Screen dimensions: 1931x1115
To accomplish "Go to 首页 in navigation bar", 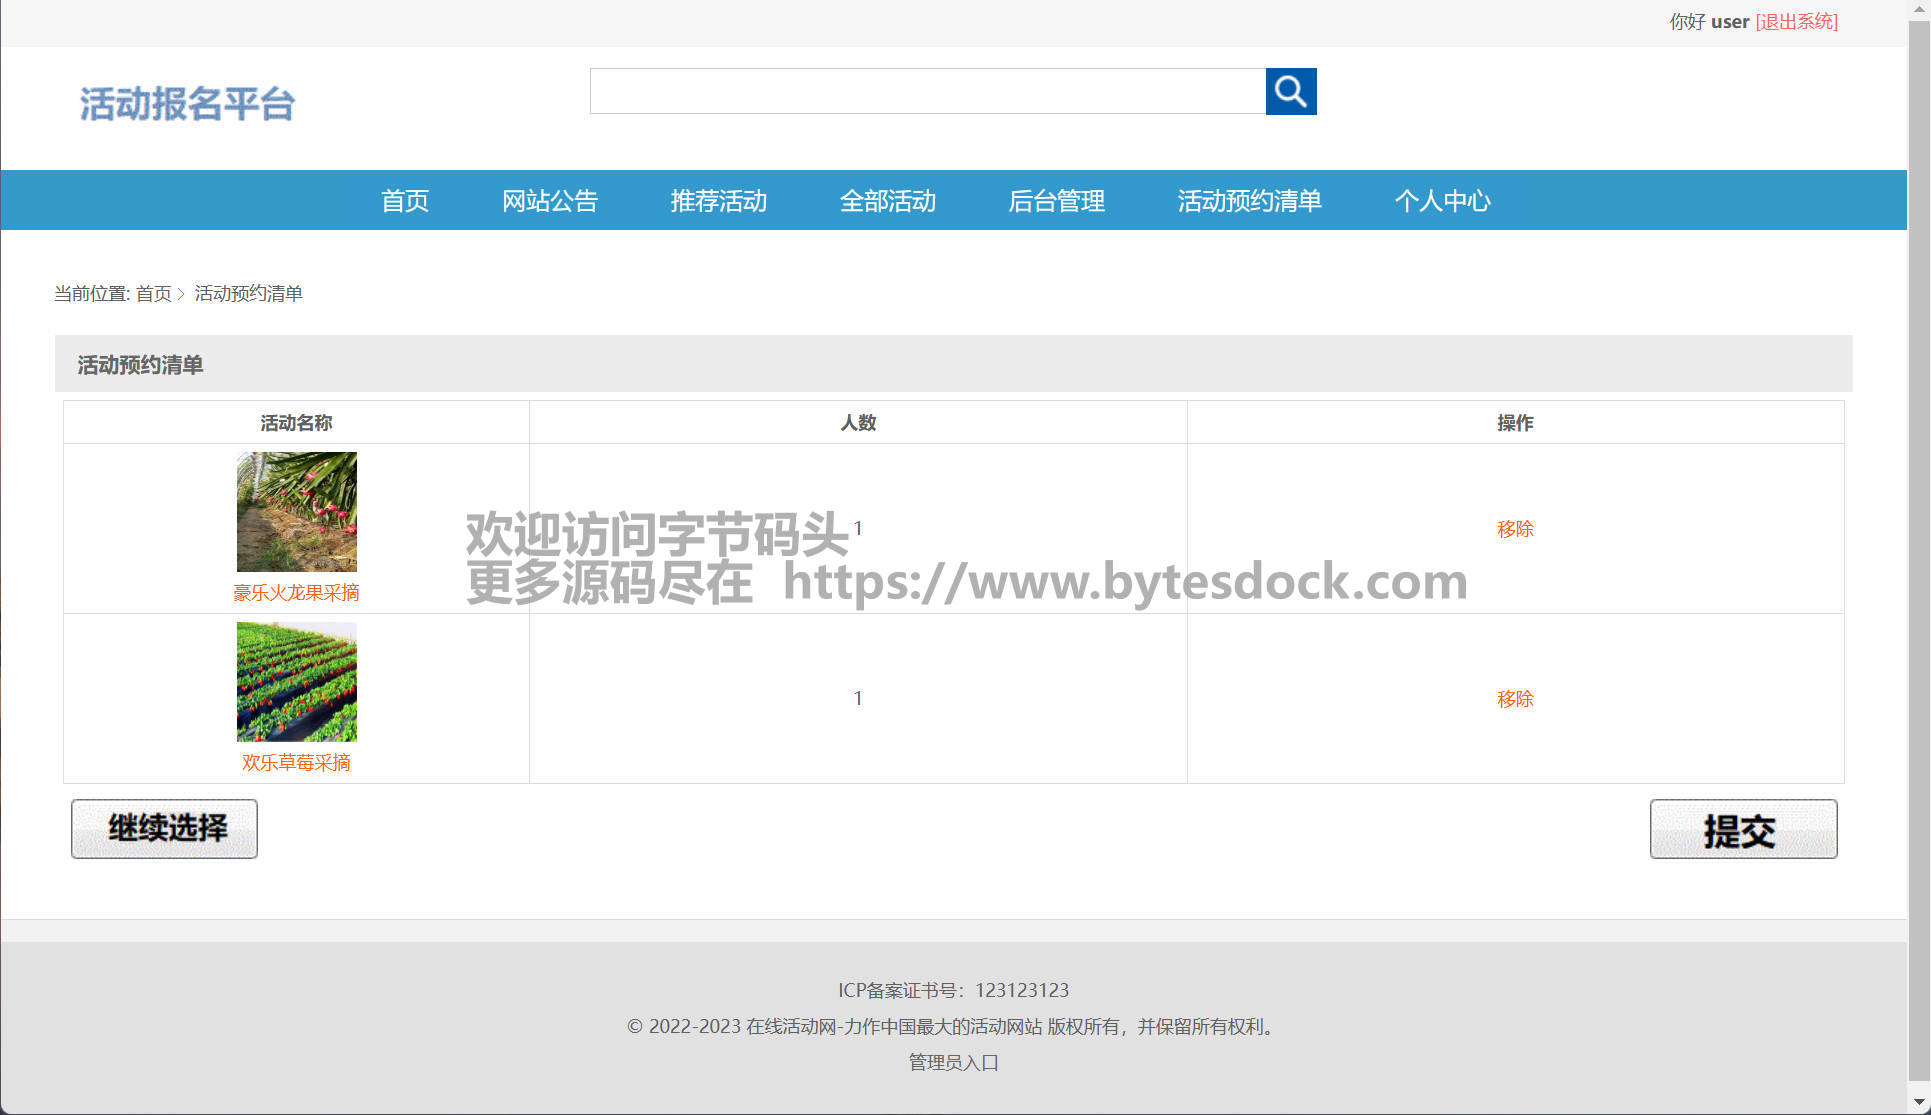I will pos(405,201).
